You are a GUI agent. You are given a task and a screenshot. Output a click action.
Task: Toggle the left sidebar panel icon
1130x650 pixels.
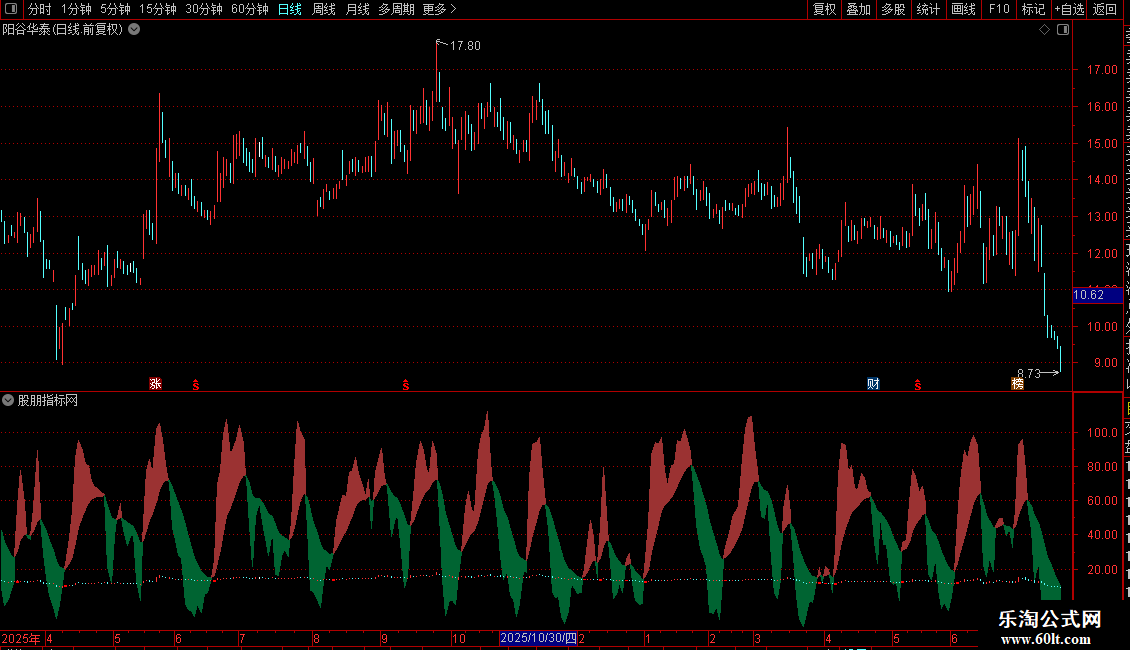coord(11,9)
